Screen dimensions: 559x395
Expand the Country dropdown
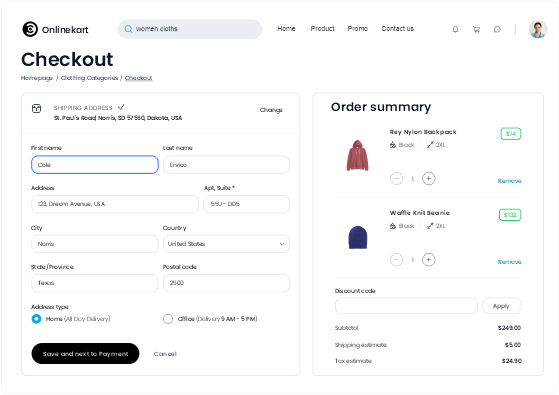226,244
